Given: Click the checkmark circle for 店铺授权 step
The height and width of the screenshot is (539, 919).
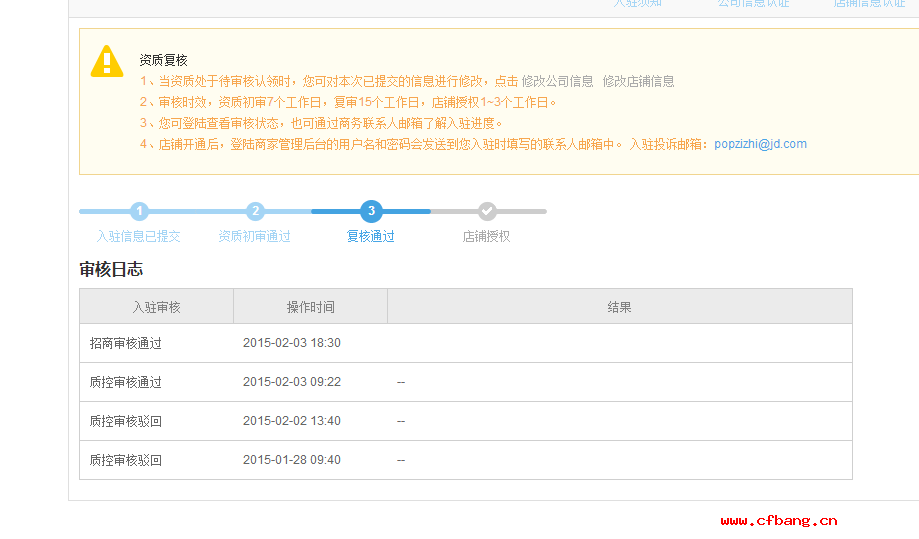Looking at the screenshot, I should [487, 211].
